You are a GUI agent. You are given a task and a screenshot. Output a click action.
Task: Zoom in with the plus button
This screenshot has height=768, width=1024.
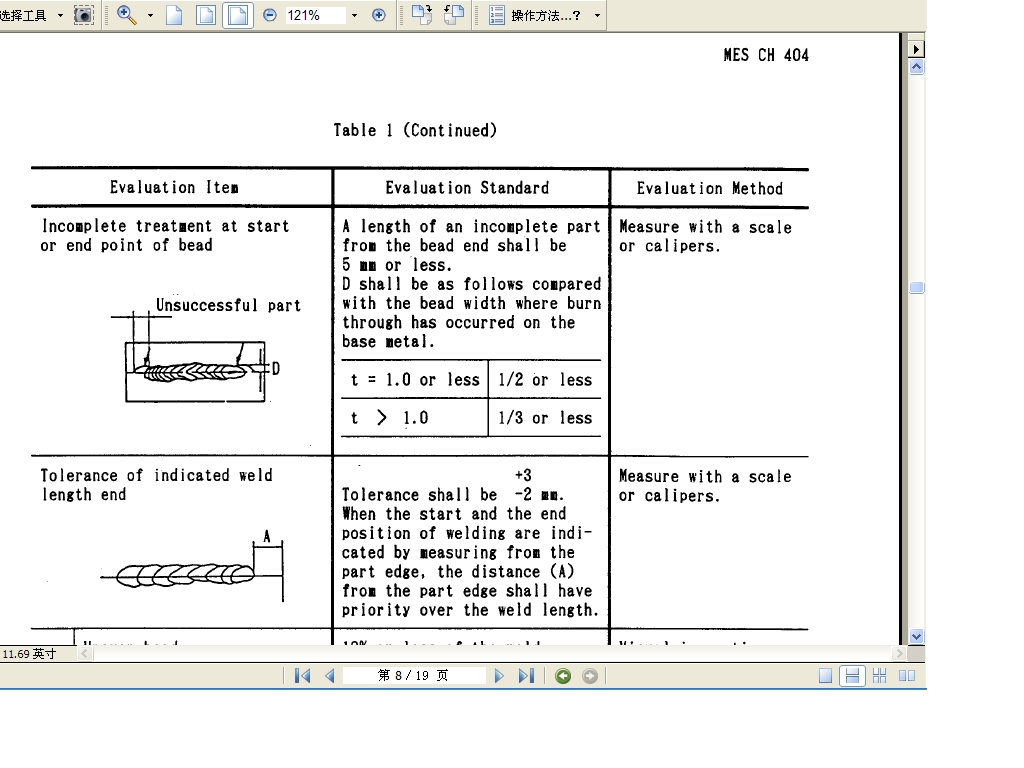tap(379, 15)
